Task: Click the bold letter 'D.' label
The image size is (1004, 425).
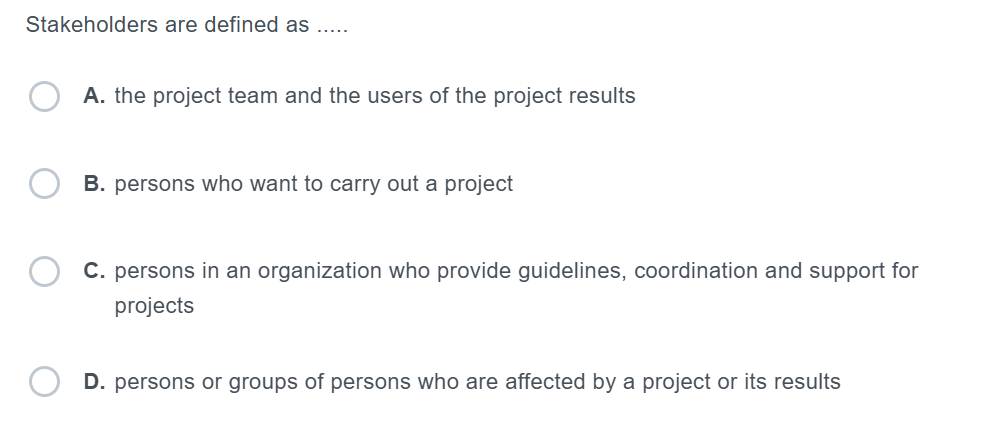Action: point(96,382)
